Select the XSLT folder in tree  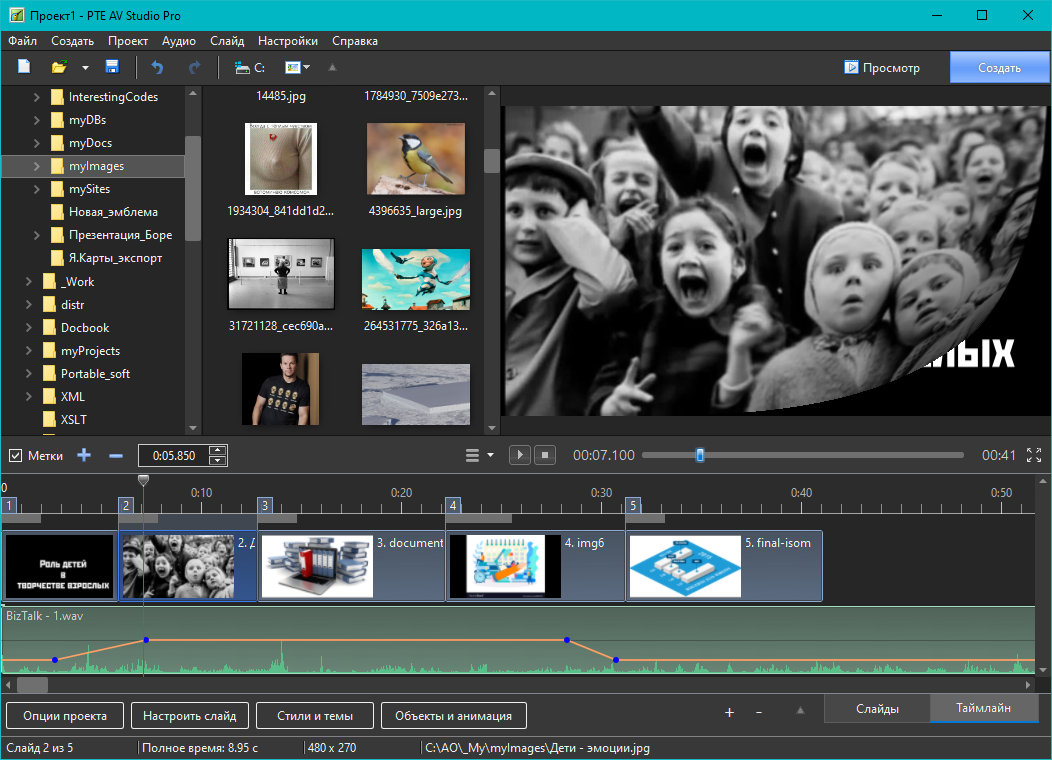(74, 420)
